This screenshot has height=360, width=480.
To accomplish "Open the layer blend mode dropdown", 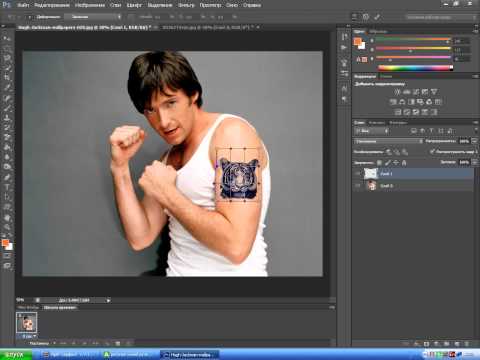I will 388,141.
